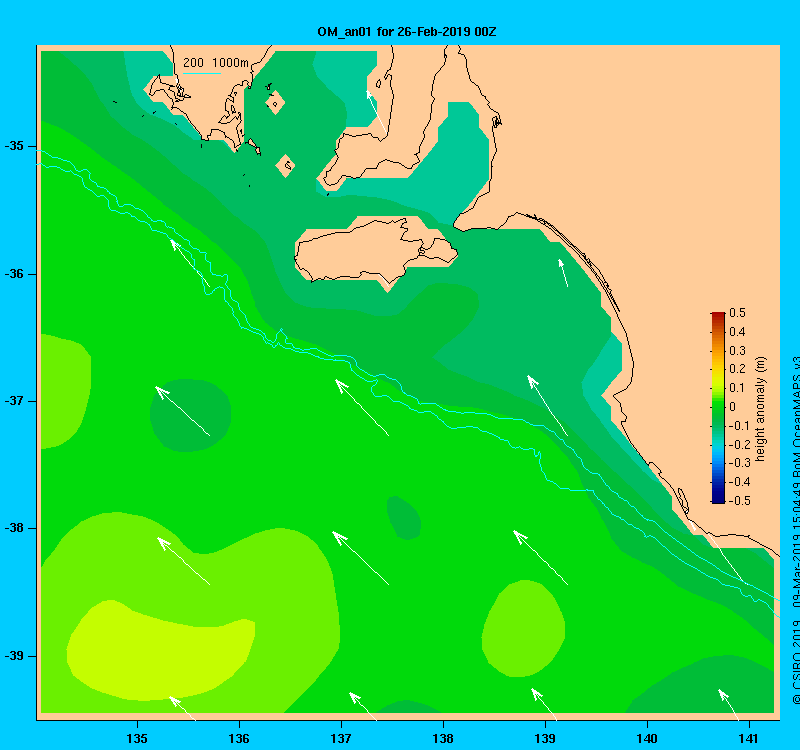Click the '-39' latitude tick label
800x750 pixels.
[14, 656]
